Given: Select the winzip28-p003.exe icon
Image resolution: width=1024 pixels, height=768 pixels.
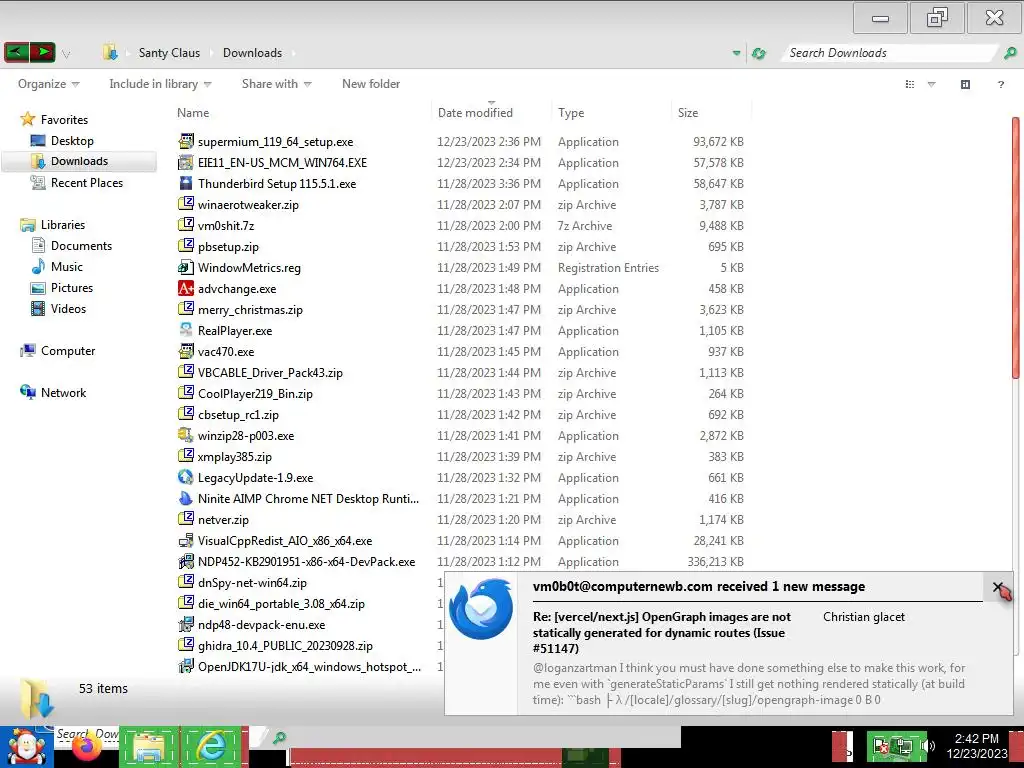Looking at the screenshot, I should pyautogui.click(x=186, y=435).
